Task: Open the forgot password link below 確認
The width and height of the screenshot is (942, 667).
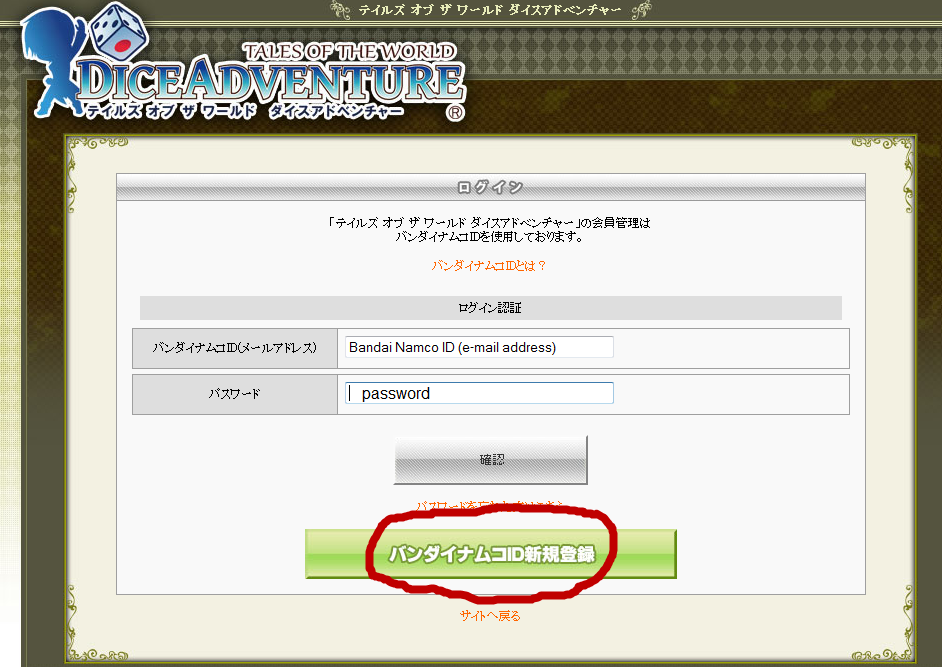Action: click(490, 506)
